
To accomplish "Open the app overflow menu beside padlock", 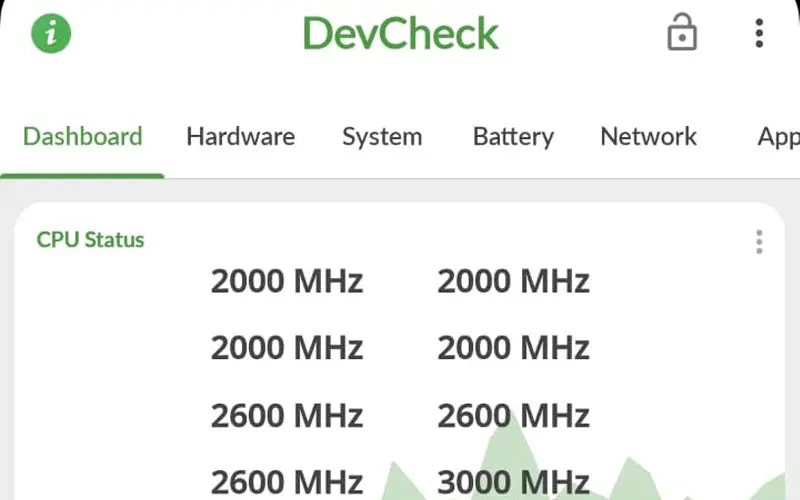I will point(759,33).
